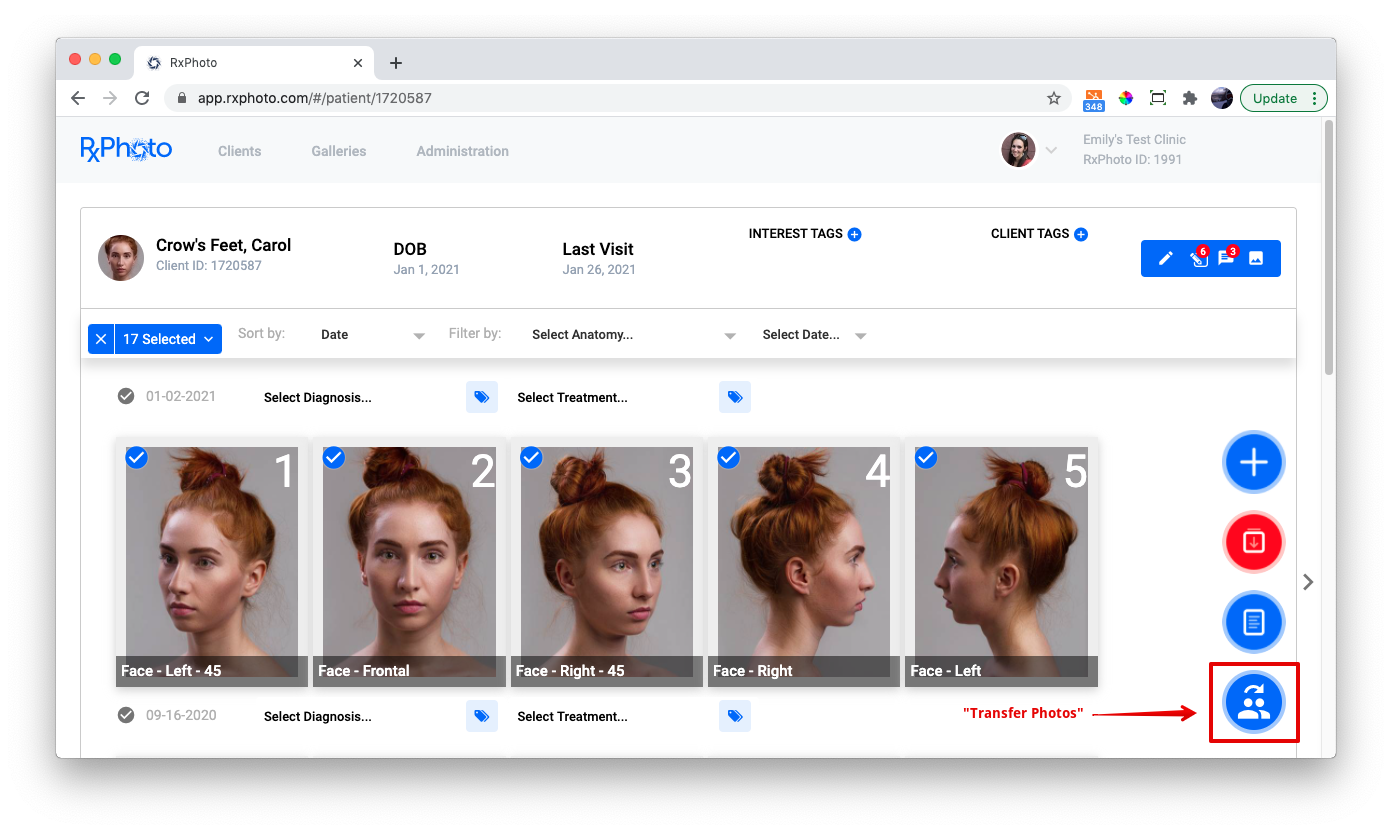Select the RxPhoto browser tab
This screenshot has height=832, width=1392.
click(x=255, y=63)
